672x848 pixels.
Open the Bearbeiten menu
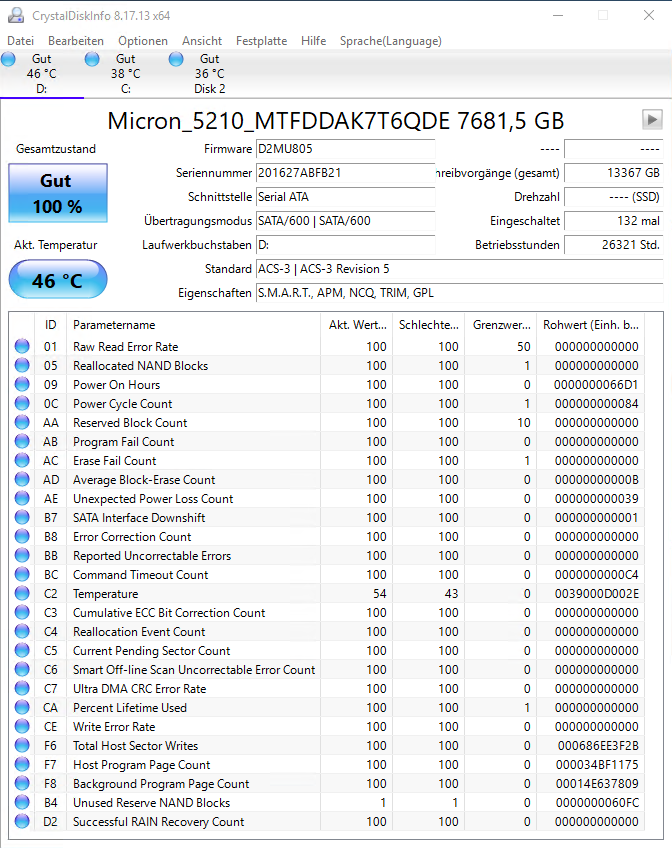[76, 41]
